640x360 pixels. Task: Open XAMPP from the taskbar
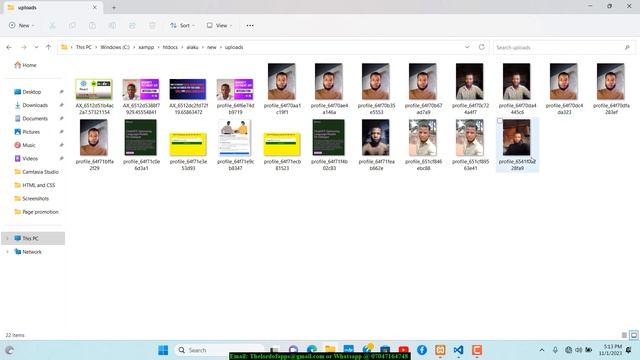[x=440, y=350]
